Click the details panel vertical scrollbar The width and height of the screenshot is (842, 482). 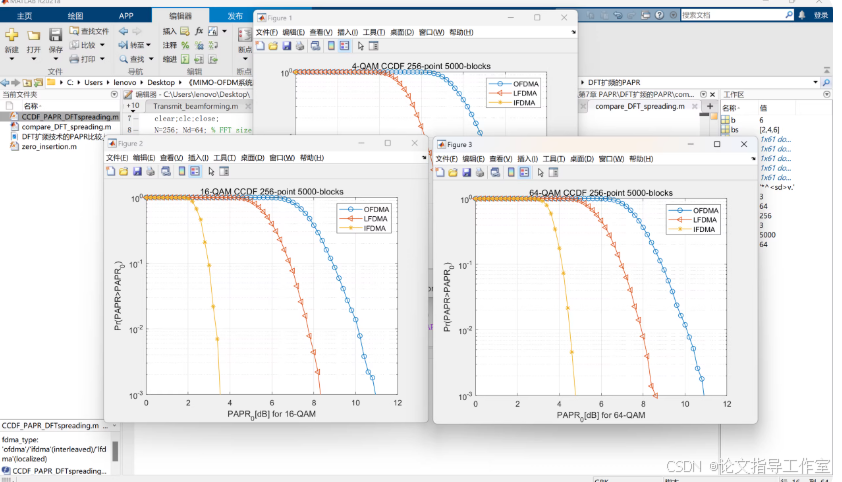click(115, 451)
